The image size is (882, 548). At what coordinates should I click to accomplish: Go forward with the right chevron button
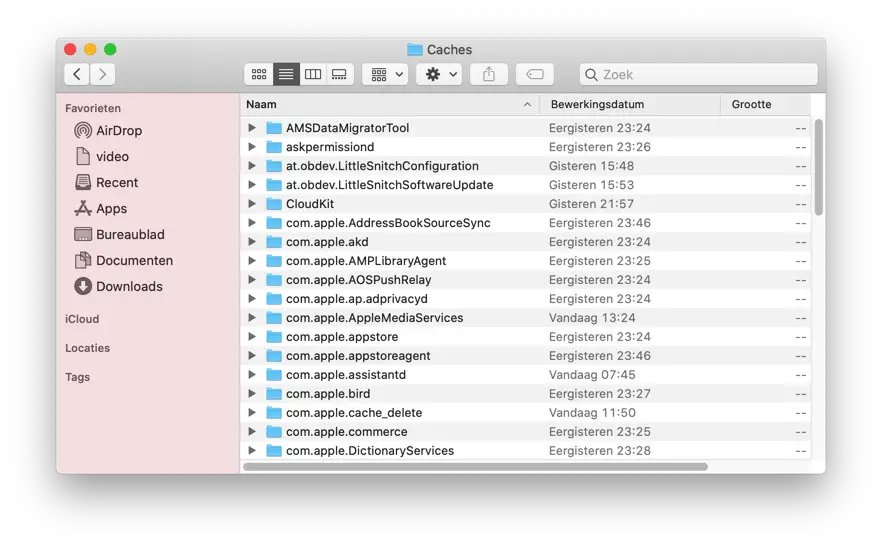(102, 74)
